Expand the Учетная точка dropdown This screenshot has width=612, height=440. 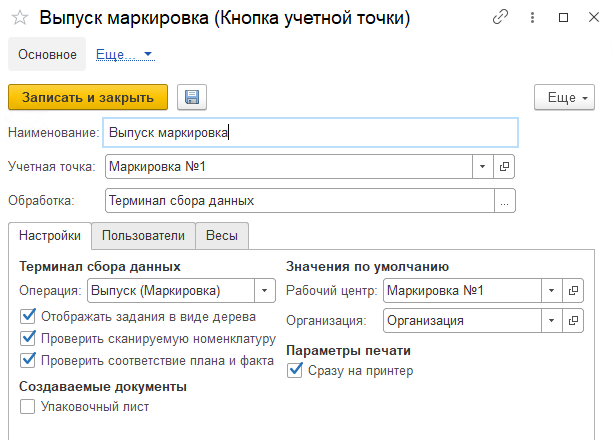point(482,166)
